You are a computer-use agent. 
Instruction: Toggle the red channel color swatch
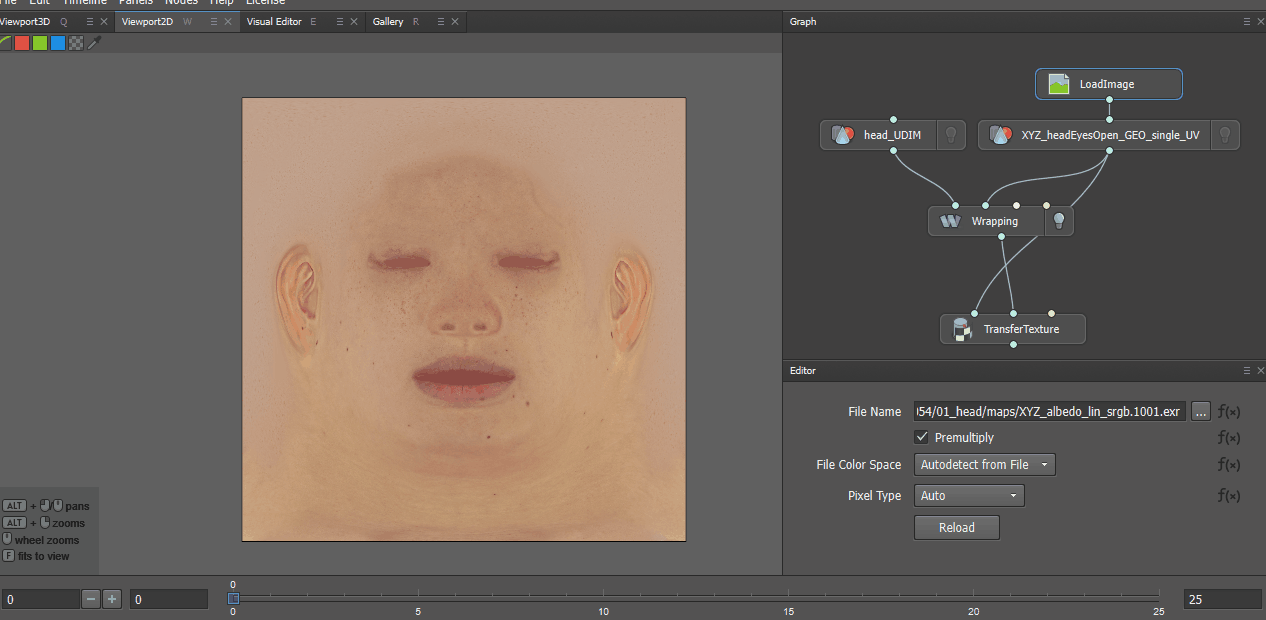tap(22, 43)
